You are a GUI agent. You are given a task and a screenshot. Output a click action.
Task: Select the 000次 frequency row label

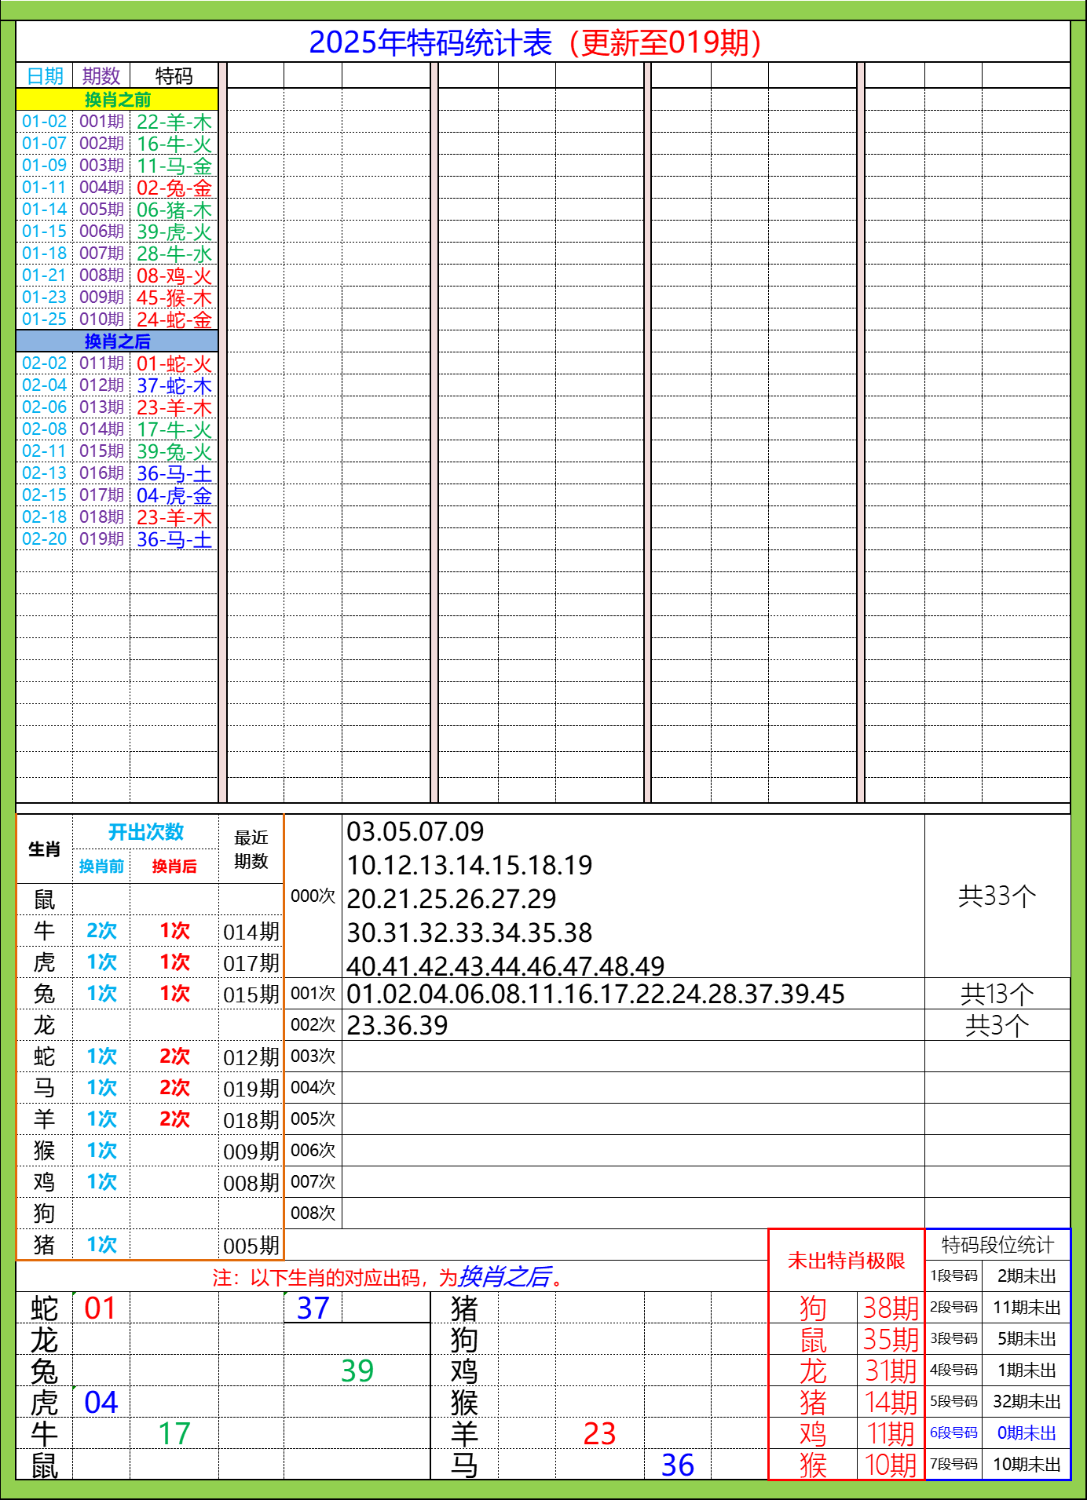(313, 897)
